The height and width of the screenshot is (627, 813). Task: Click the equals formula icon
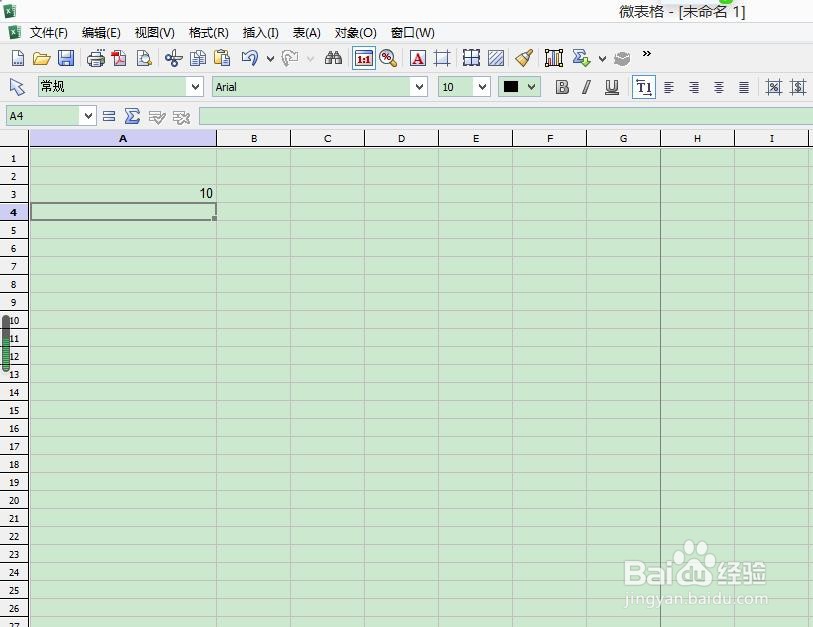tap(109, 116)
